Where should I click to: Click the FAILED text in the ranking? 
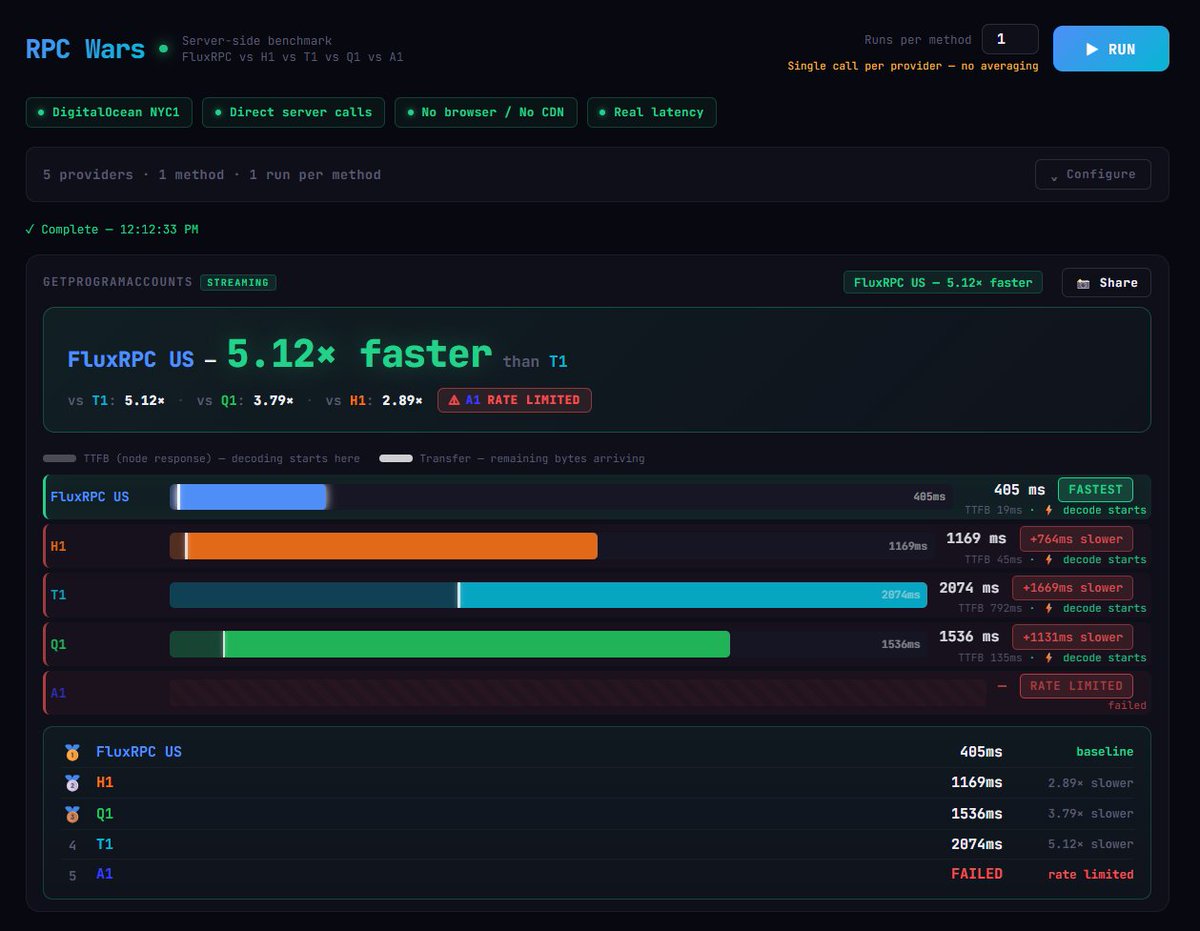977,874
